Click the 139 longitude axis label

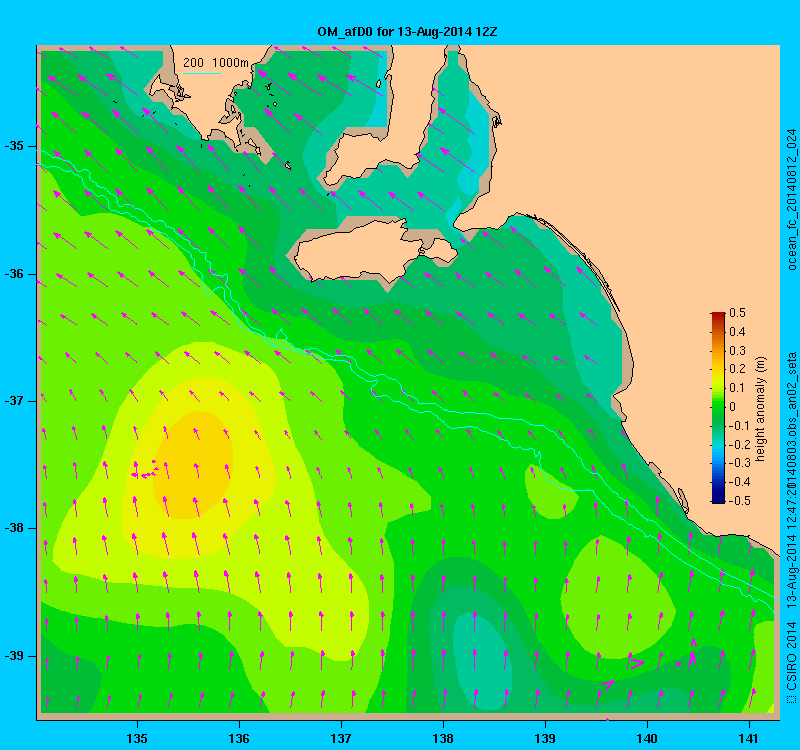point(545,738)
